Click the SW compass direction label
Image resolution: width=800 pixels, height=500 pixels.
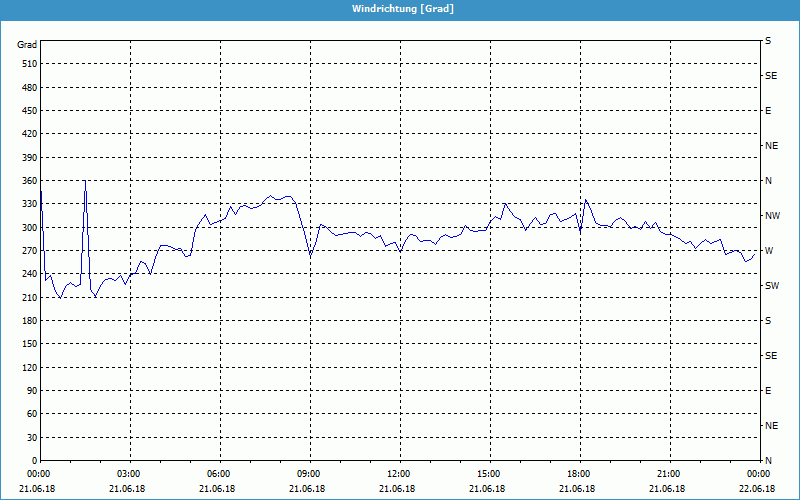pos(772,286)
